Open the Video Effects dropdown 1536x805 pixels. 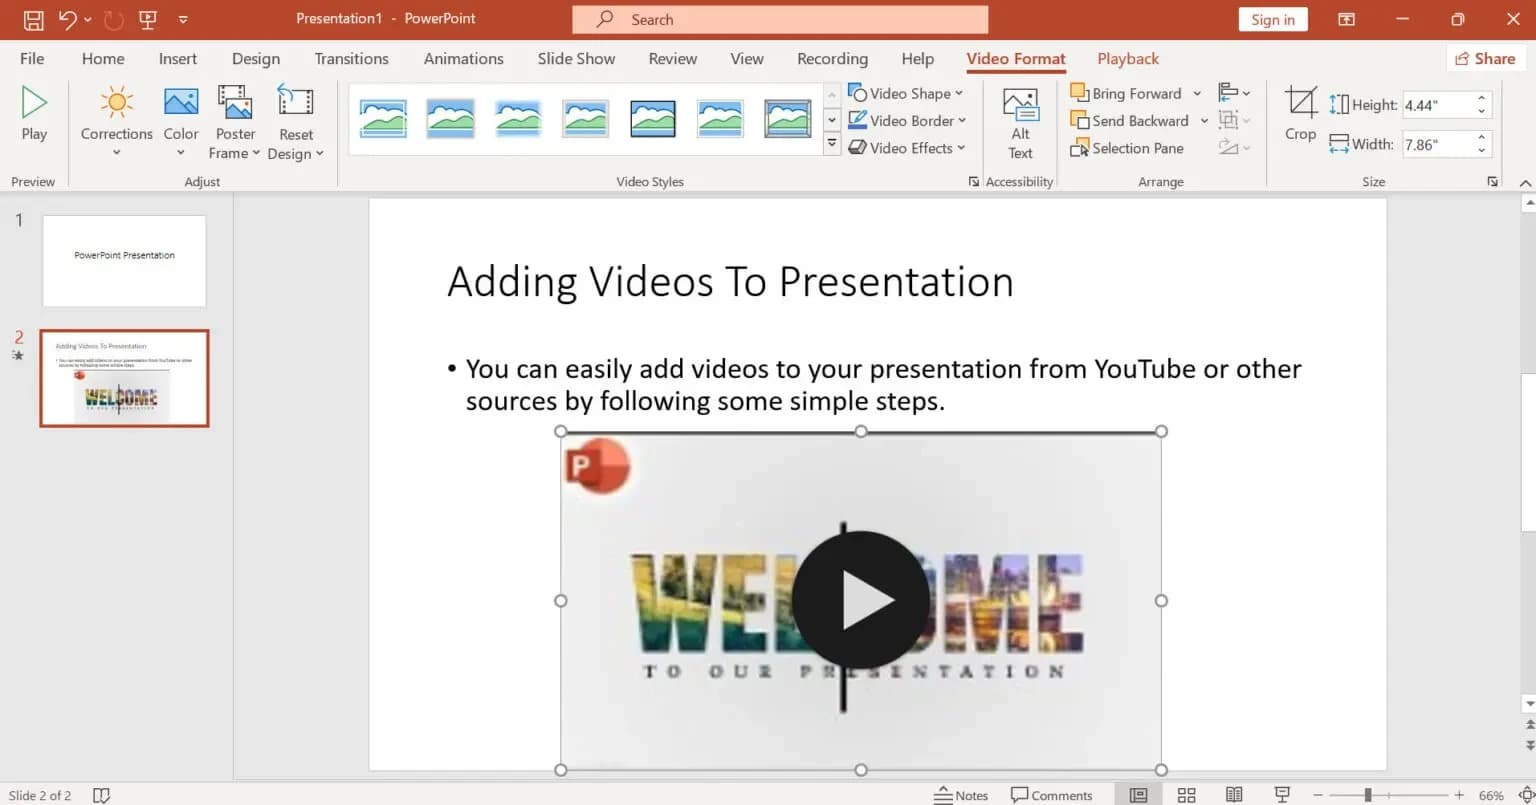click(907, 147)
